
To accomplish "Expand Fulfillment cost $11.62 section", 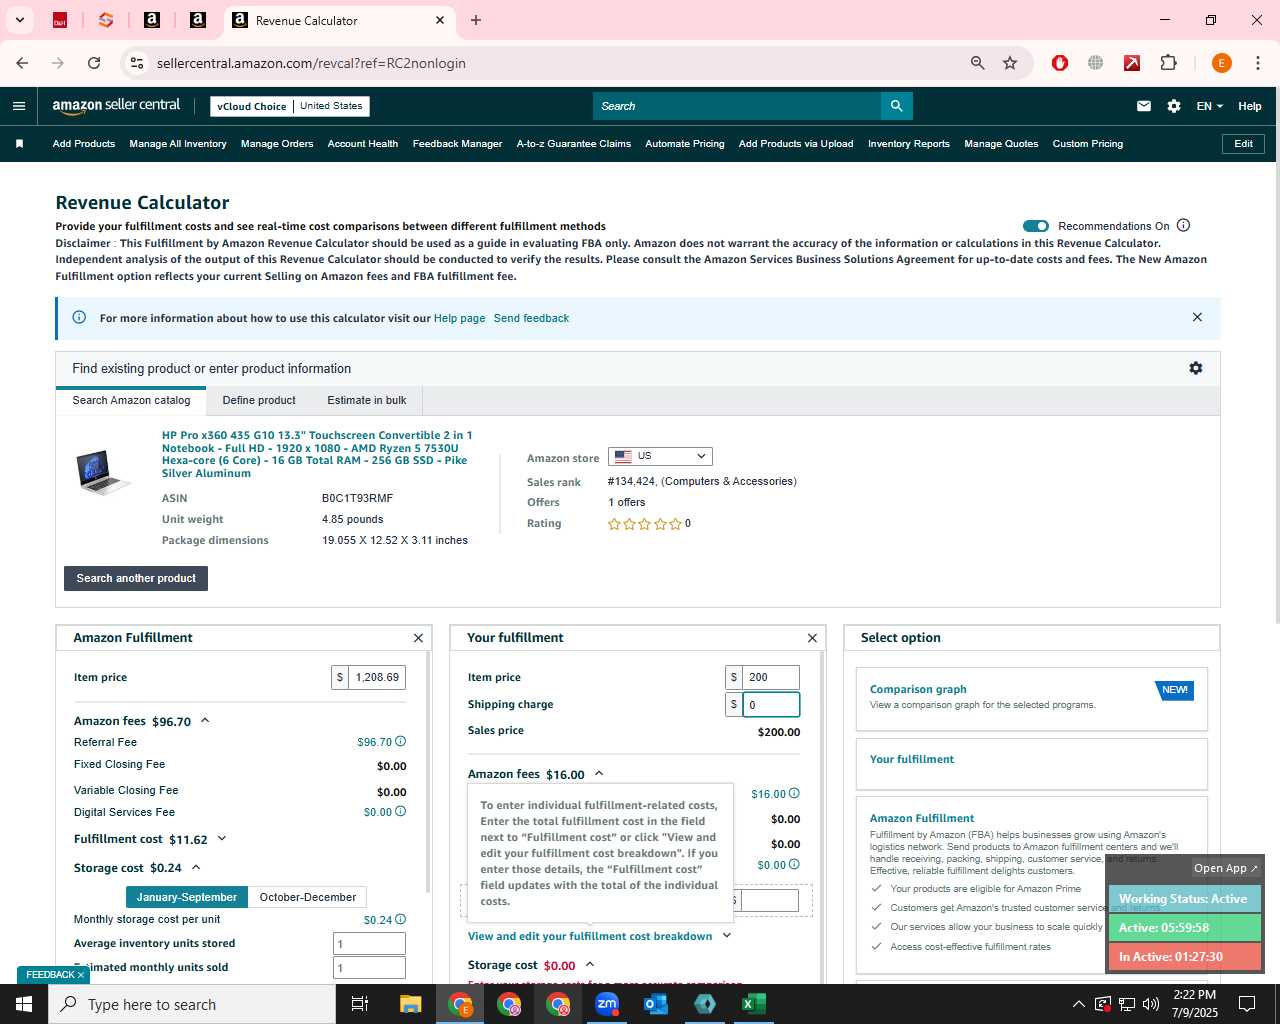I will point(222,839).
